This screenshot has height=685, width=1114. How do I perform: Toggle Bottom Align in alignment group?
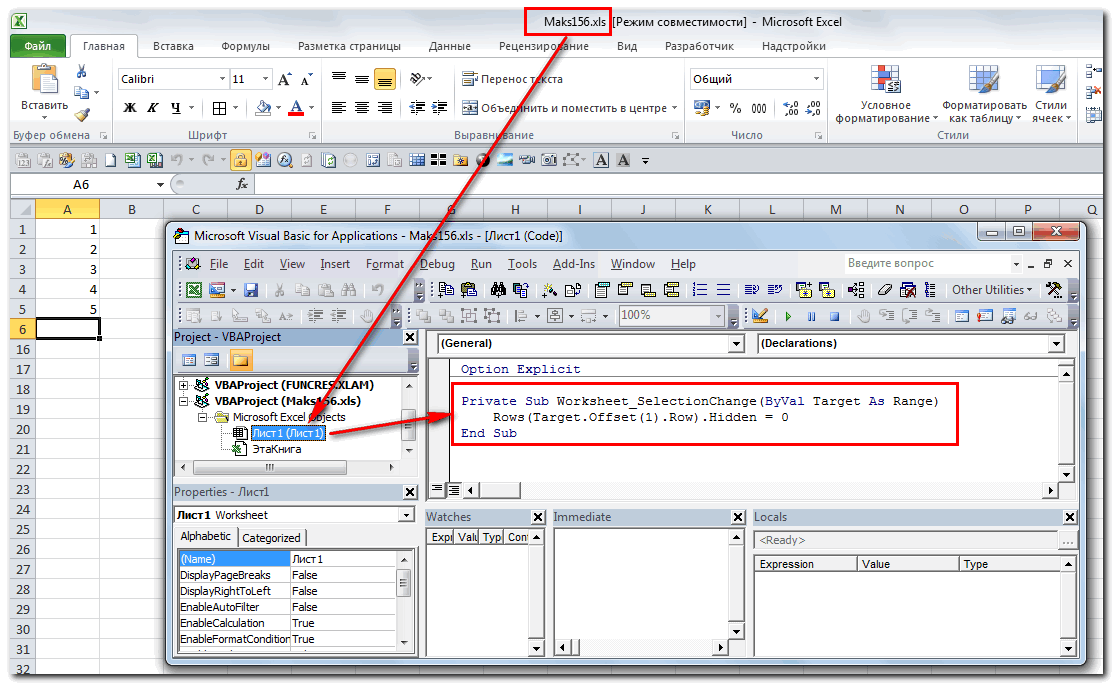coord(385,80)
